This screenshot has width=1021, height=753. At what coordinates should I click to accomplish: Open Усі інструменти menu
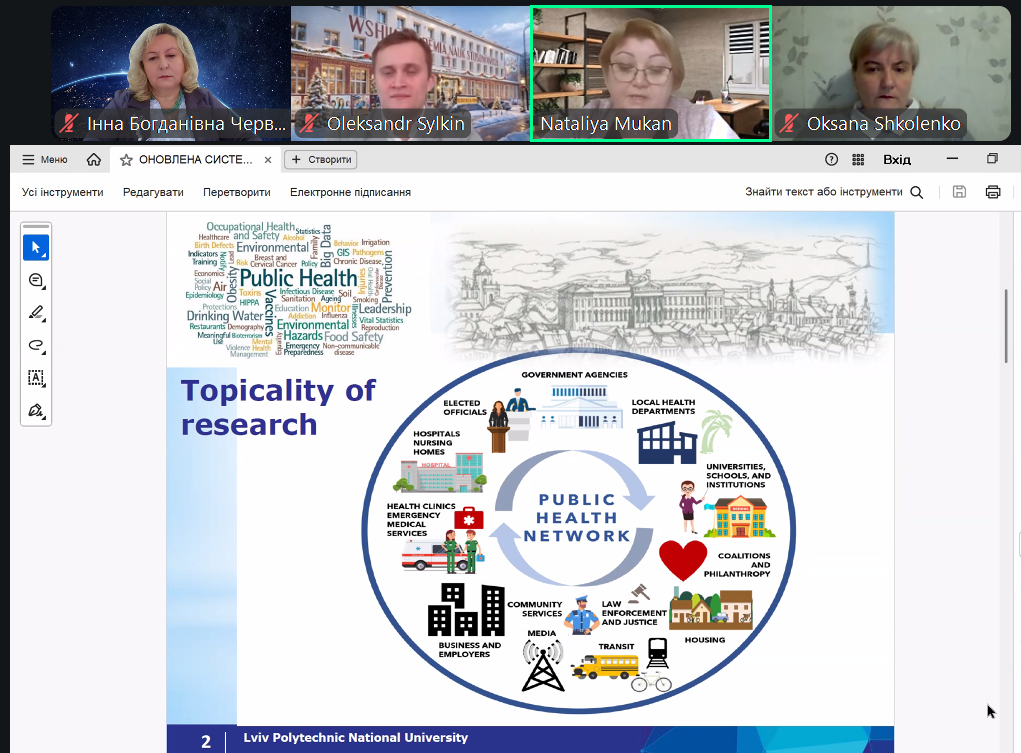point(63,192)
